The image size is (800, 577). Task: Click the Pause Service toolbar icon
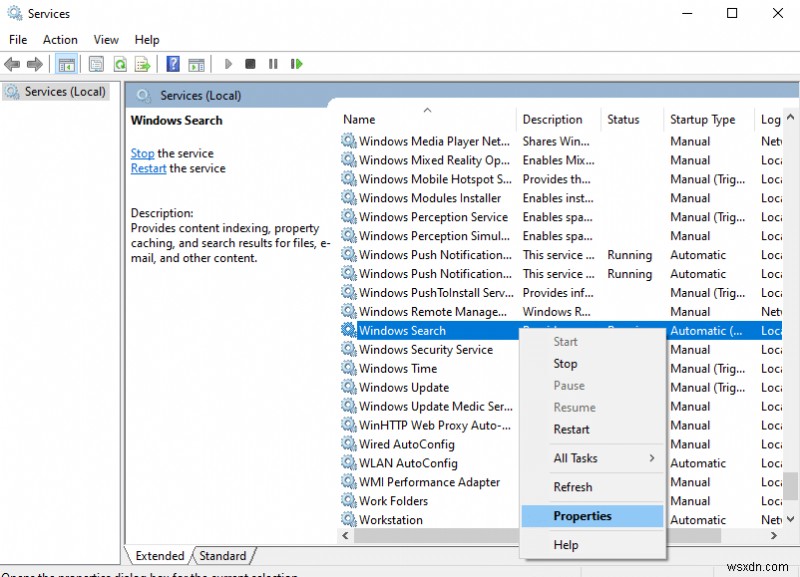click(x=274, y=63)
